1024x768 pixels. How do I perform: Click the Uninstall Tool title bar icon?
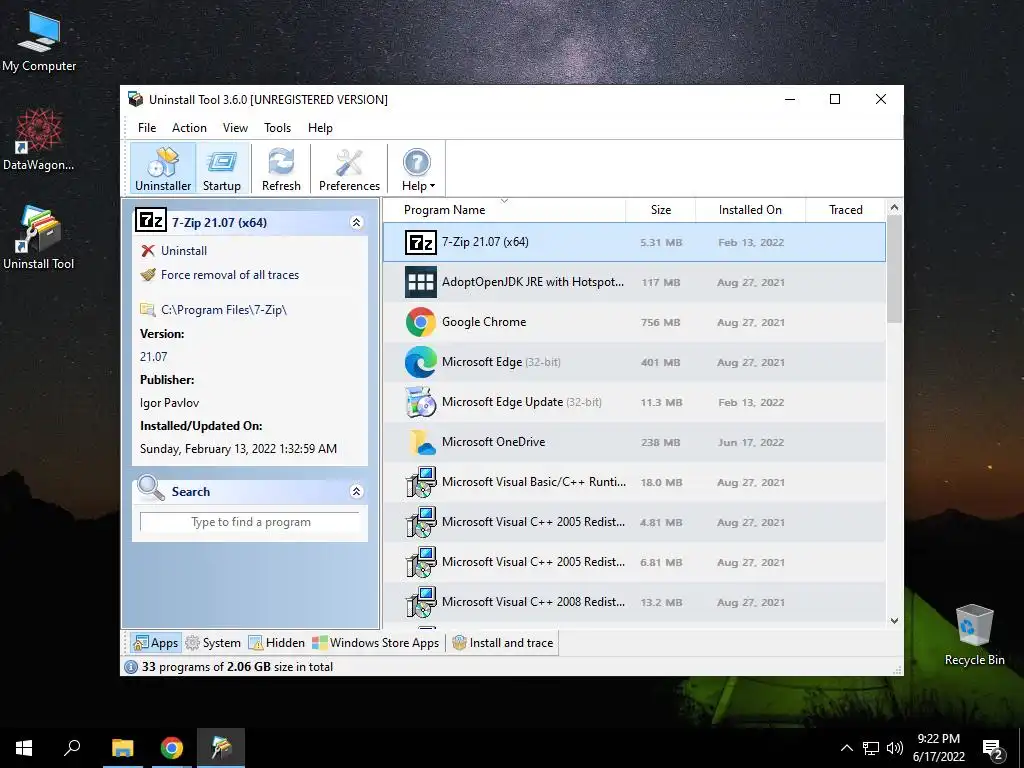tap(135, 99)
